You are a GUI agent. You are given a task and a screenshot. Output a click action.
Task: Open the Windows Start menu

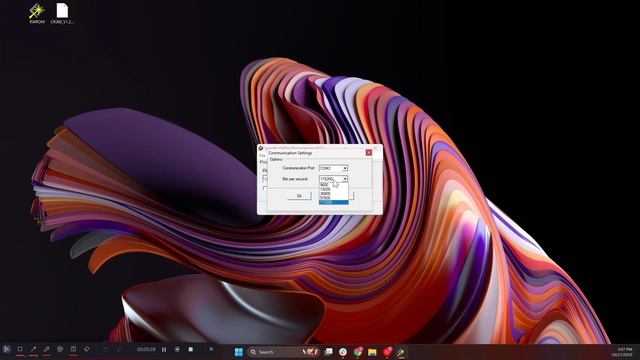tap(239, 351)
